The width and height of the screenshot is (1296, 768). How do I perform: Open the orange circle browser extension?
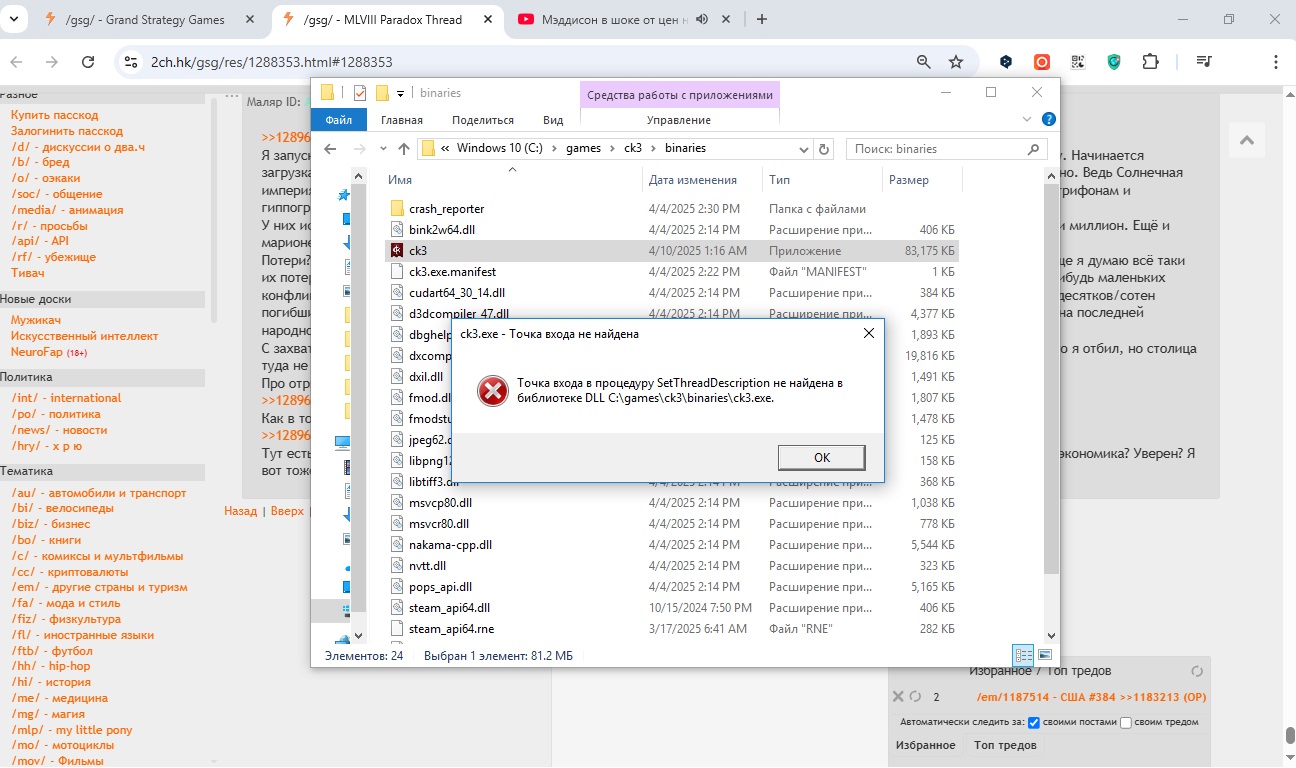point(1042,62)
